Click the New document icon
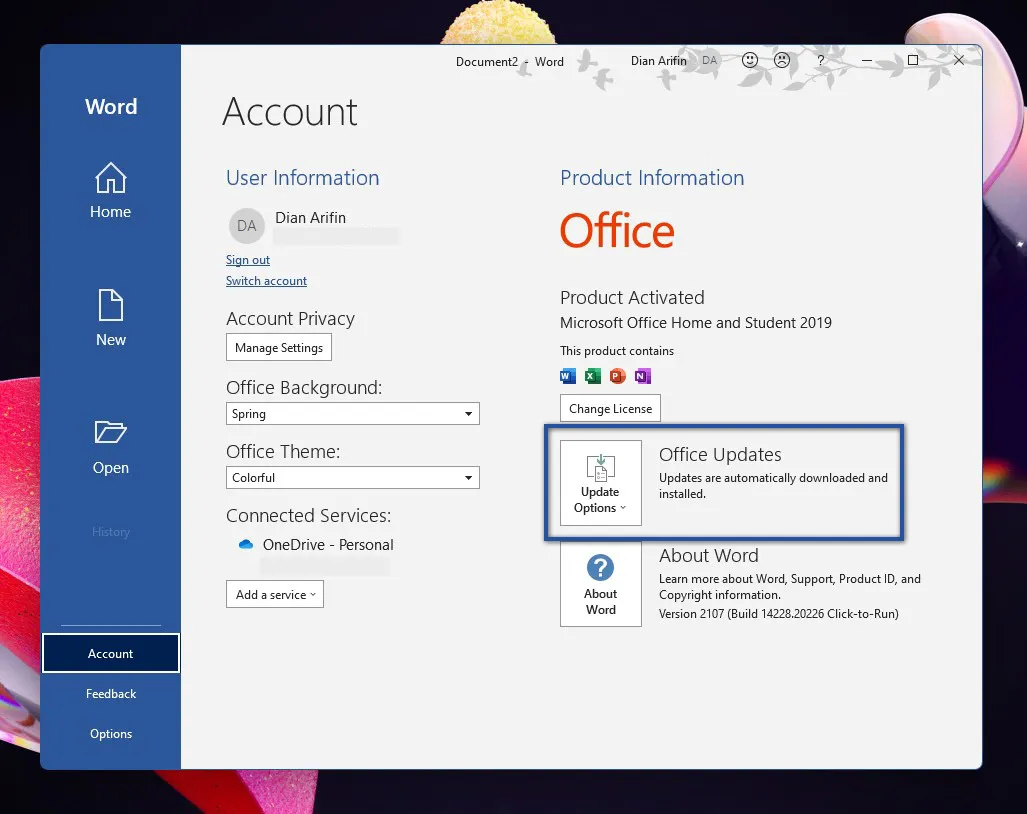 point(110,306)
